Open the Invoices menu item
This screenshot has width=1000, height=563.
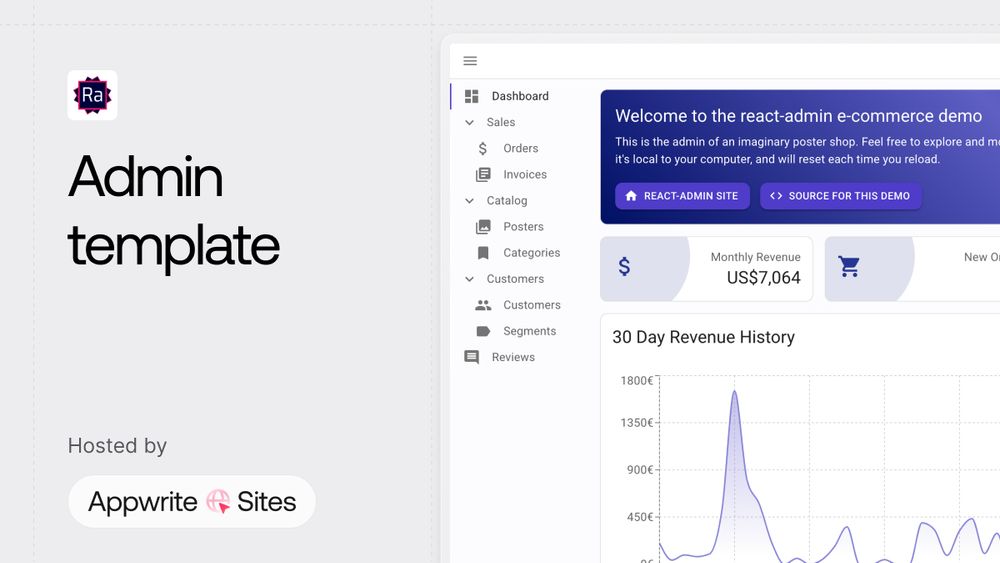[x=524, y=175]
